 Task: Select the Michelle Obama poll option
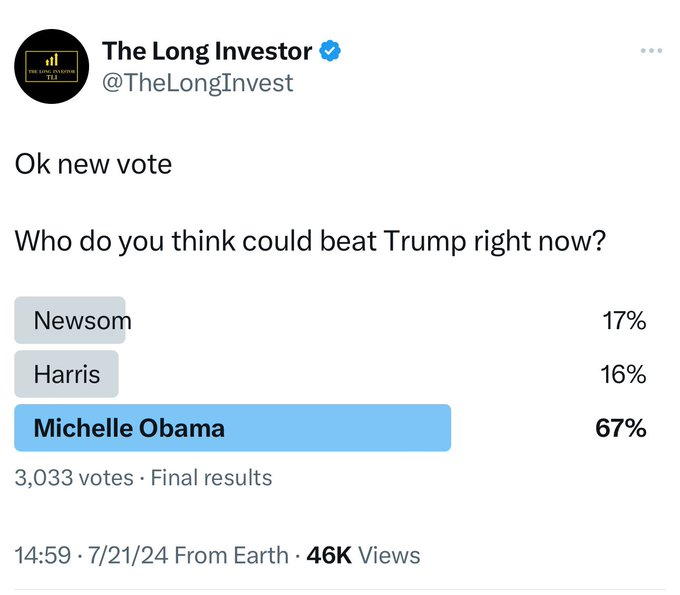coord(129,429)
